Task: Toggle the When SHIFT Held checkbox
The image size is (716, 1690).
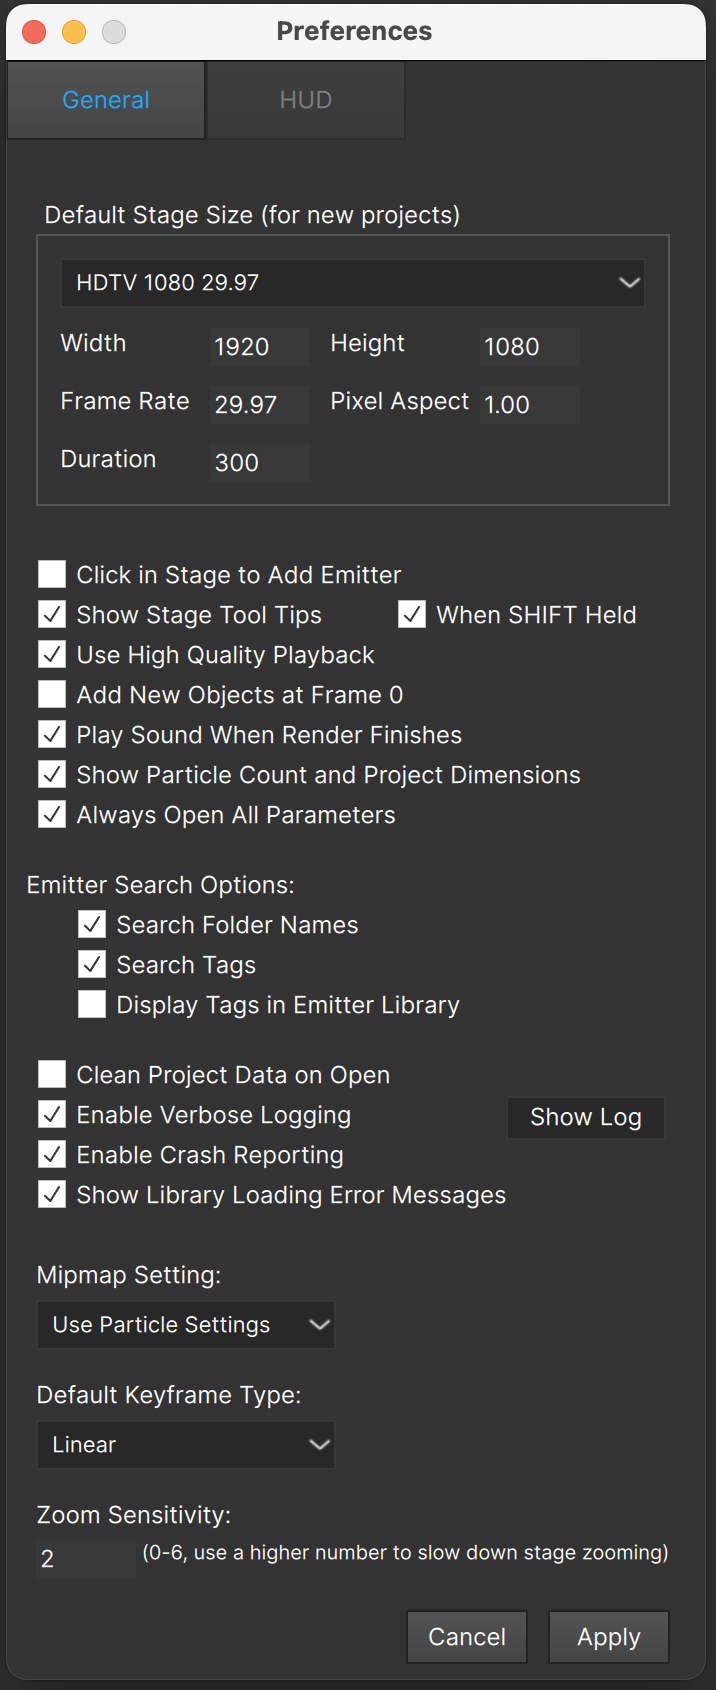Action: (412, 614)
